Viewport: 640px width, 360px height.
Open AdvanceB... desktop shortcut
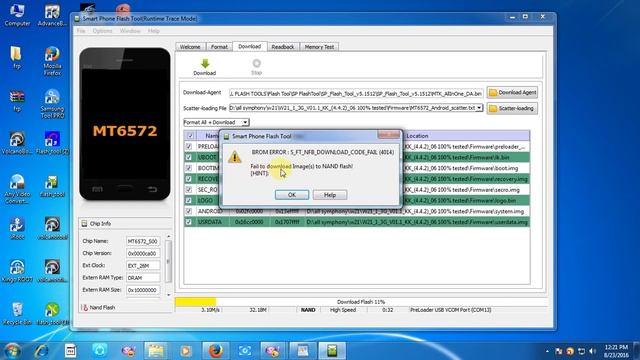(52, 15)
